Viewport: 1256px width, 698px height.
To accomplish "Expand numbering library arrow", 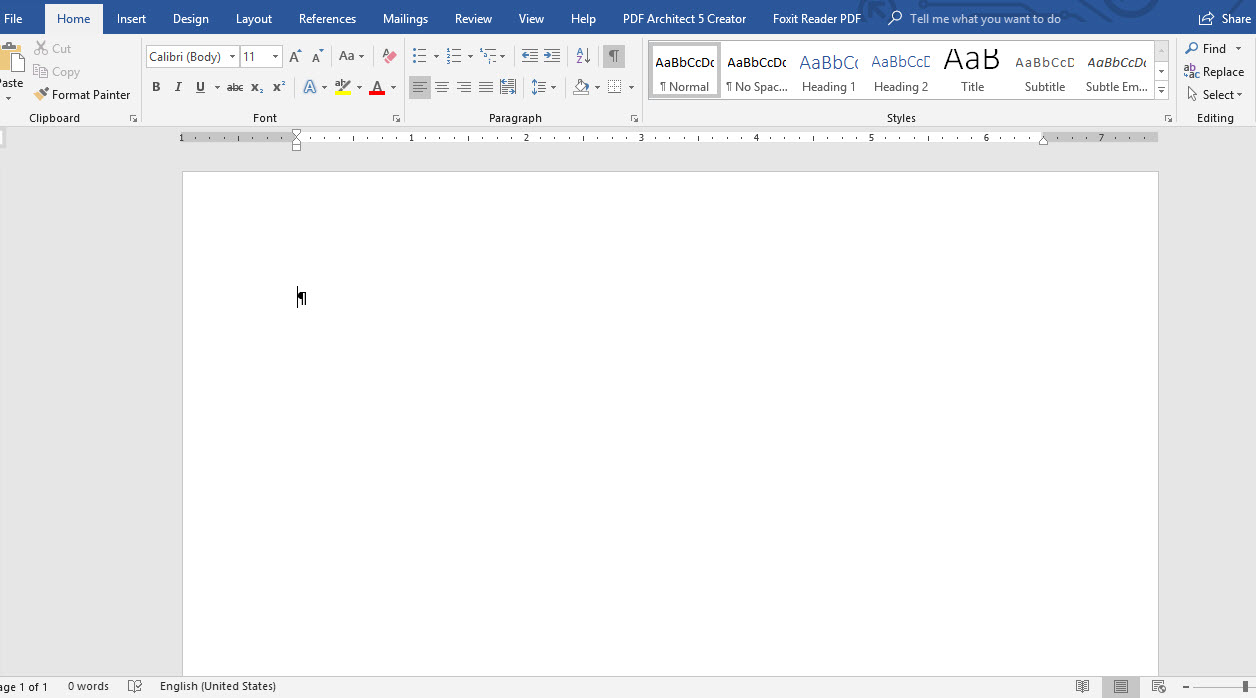I will (x=470, y=56).
